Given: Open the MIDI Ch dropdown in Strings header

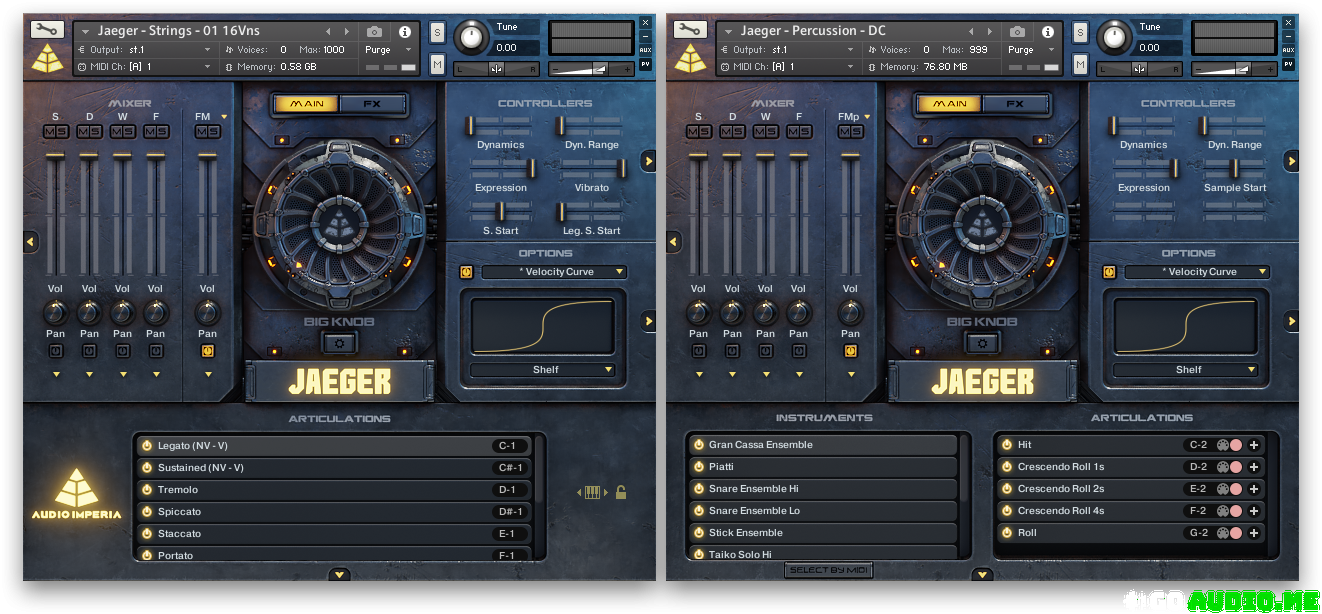Looking at the screenshot, I should point(146,67).
